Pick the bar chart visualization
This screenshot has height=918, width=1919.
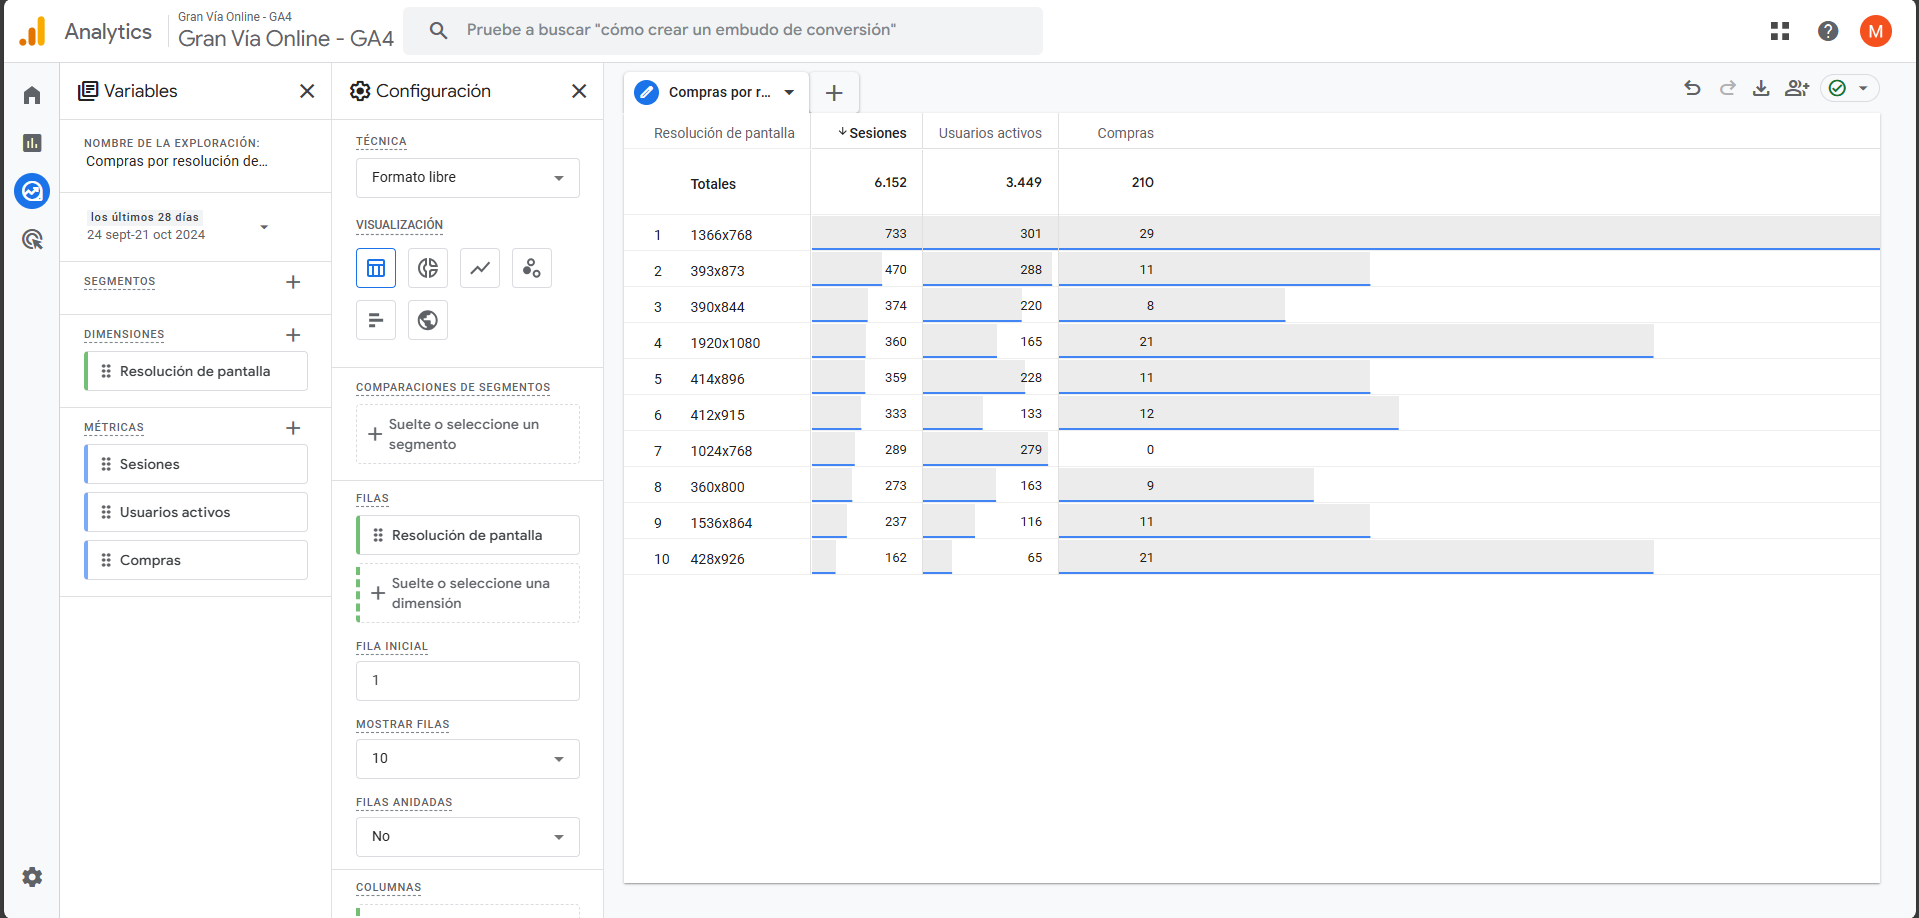click(376, 320)
